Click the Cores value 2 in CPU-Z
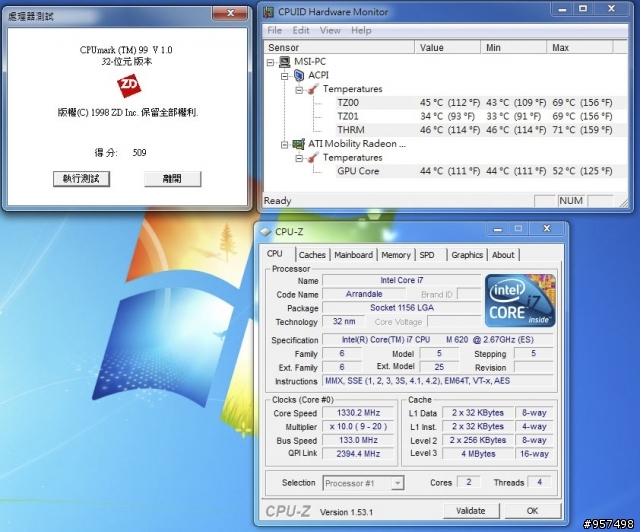The width and height of the screenshot is (640, 532). (469, 482)
